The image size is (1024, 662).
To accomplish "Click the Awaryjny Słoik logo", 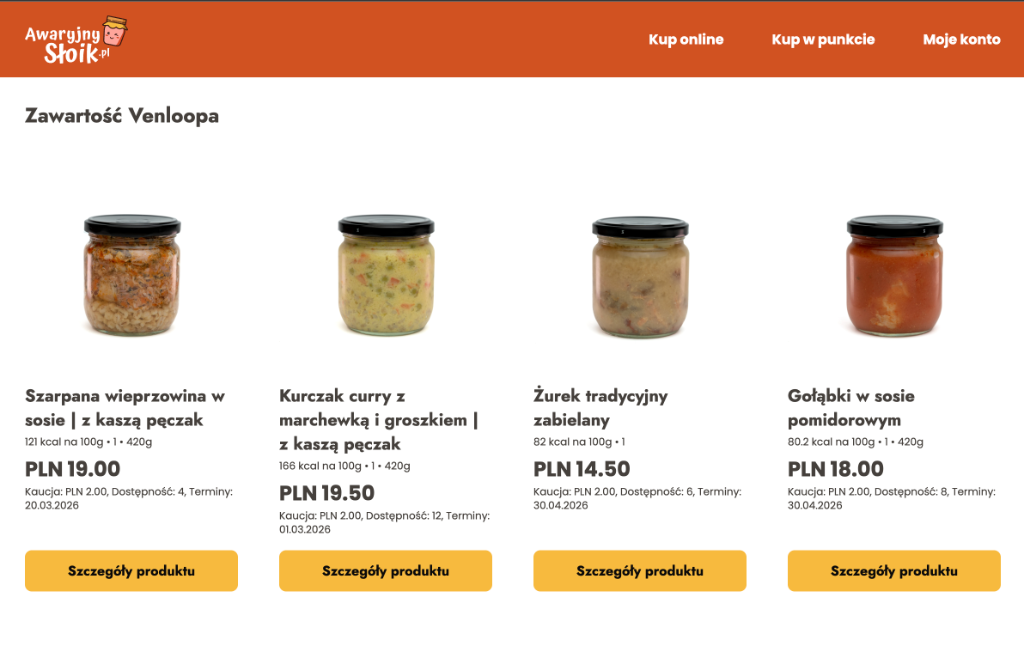I will pyautogui.click(x=77, y=40).
